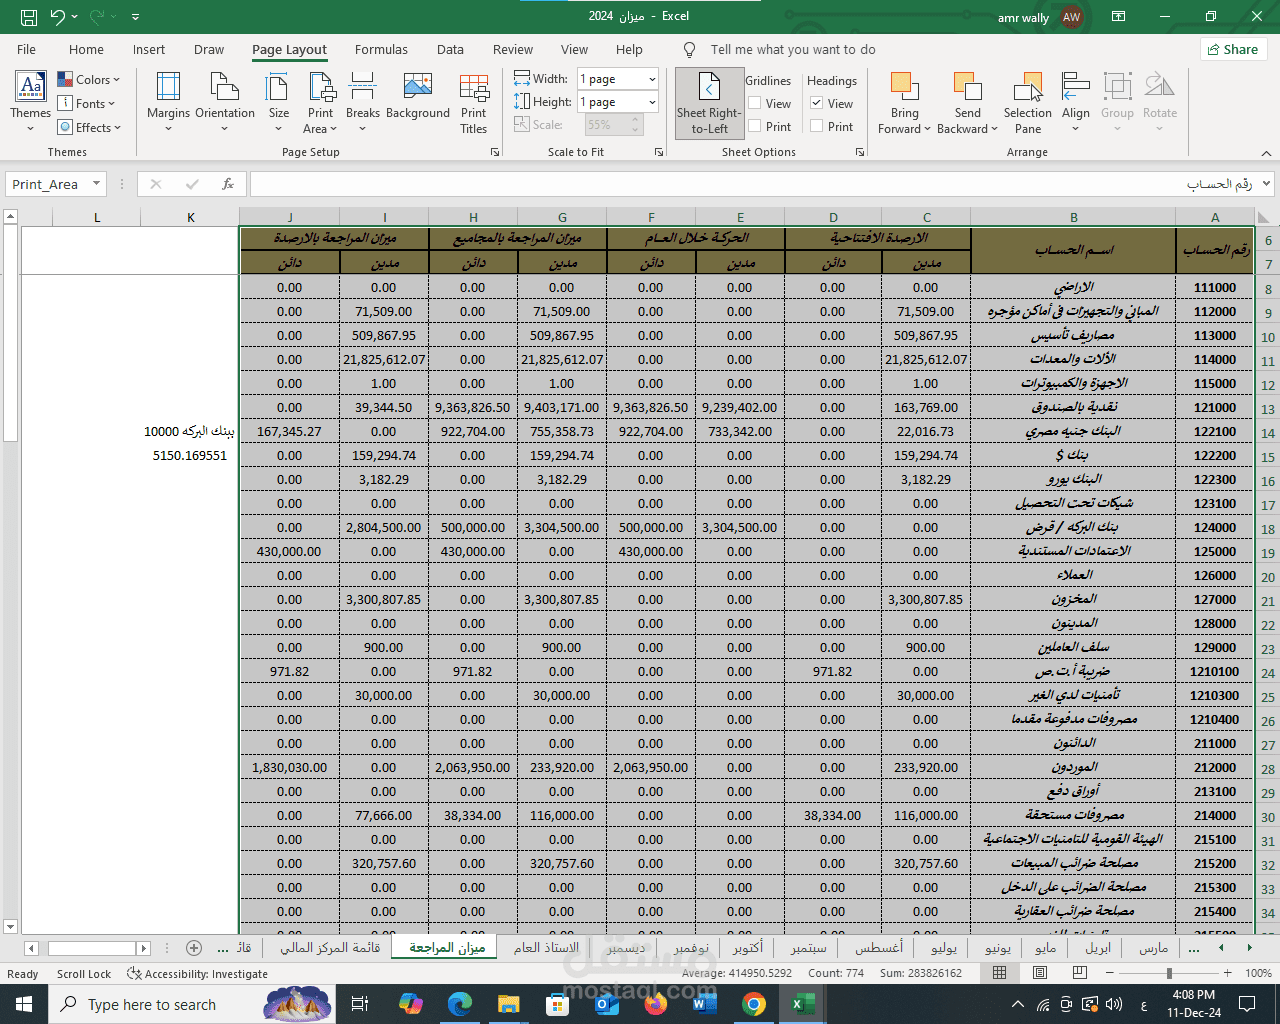Open the Breaks menu

point(363,102)
